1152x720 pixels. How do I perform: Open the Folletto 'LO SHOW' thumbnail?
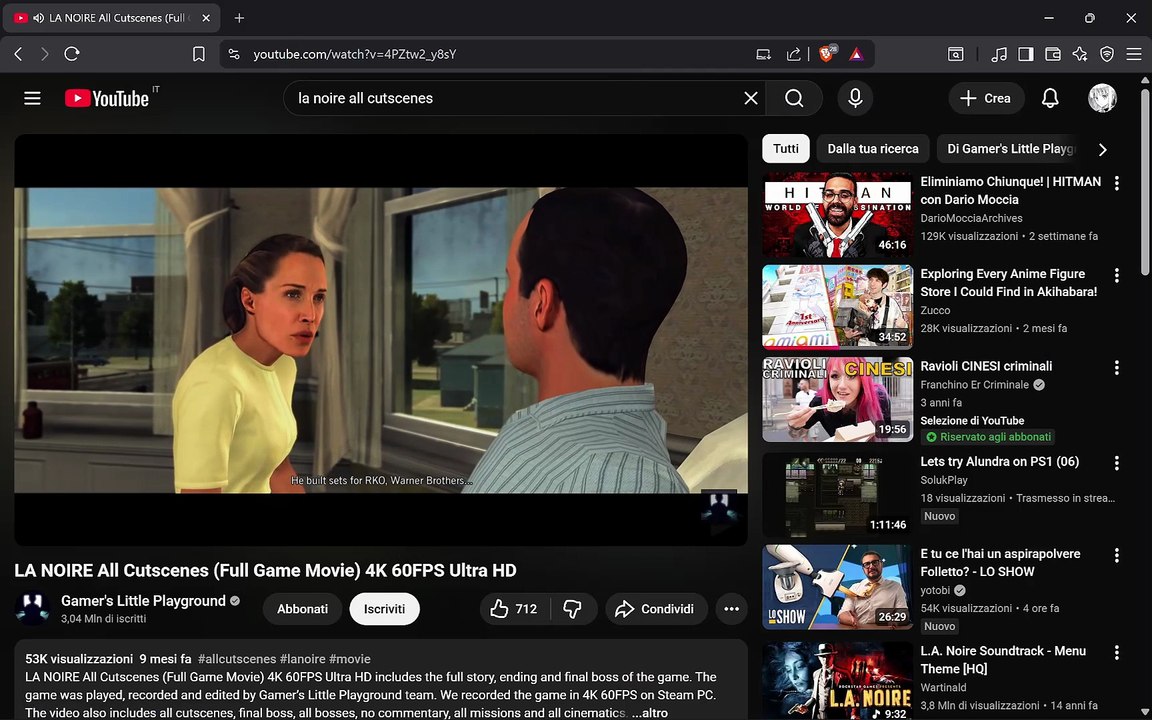(838, 587)
